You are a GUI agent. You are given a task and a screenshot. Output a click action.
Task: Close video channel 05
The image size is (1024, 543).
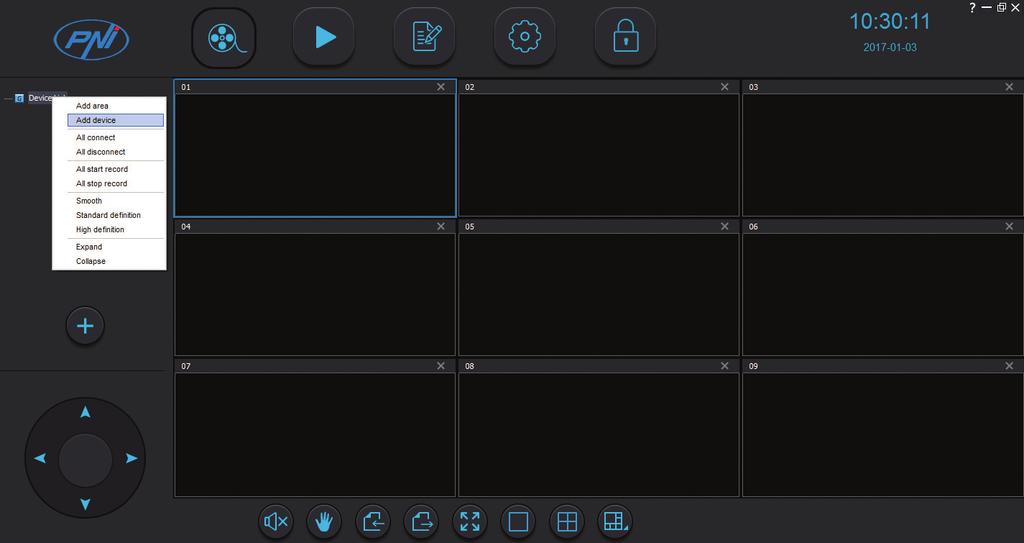[x=724, y=226]
